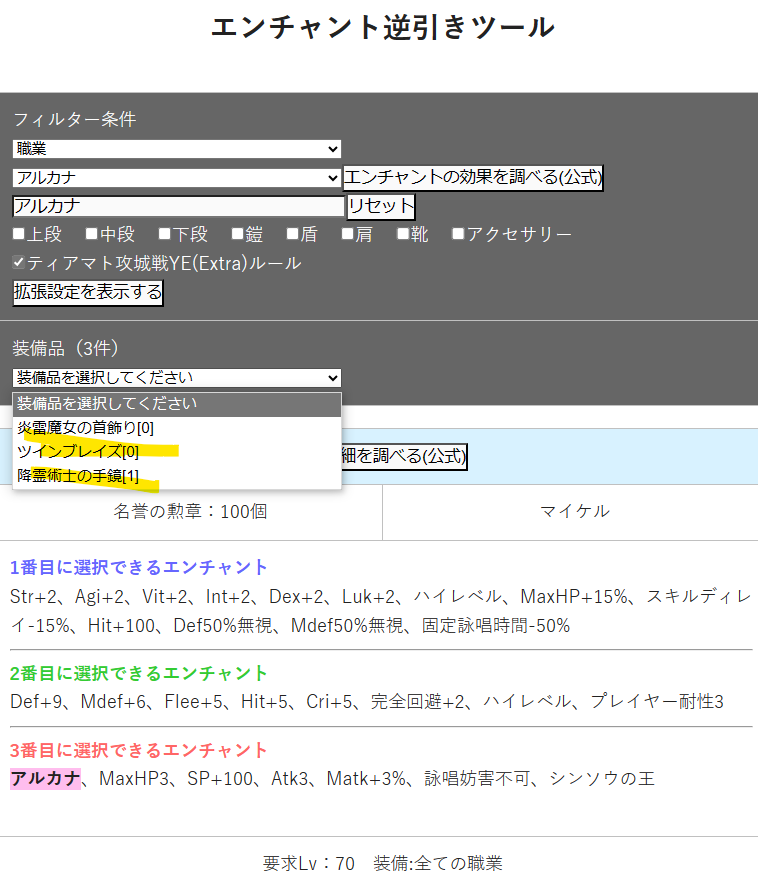
Task: Select 炎雷魔女の首飾り[0] from the list
Action: pyautogui.click(x=86, y=428)
